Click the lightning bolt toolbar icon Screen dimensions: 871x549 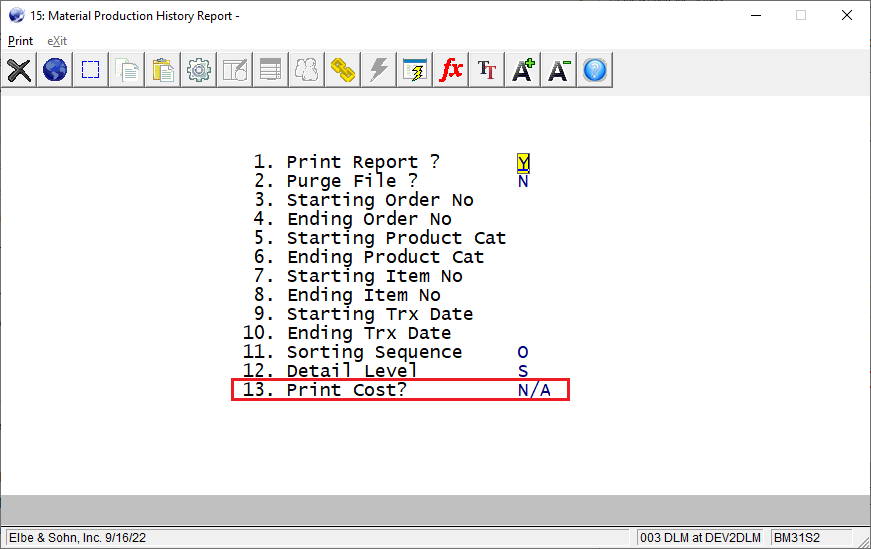click(379, 70)
